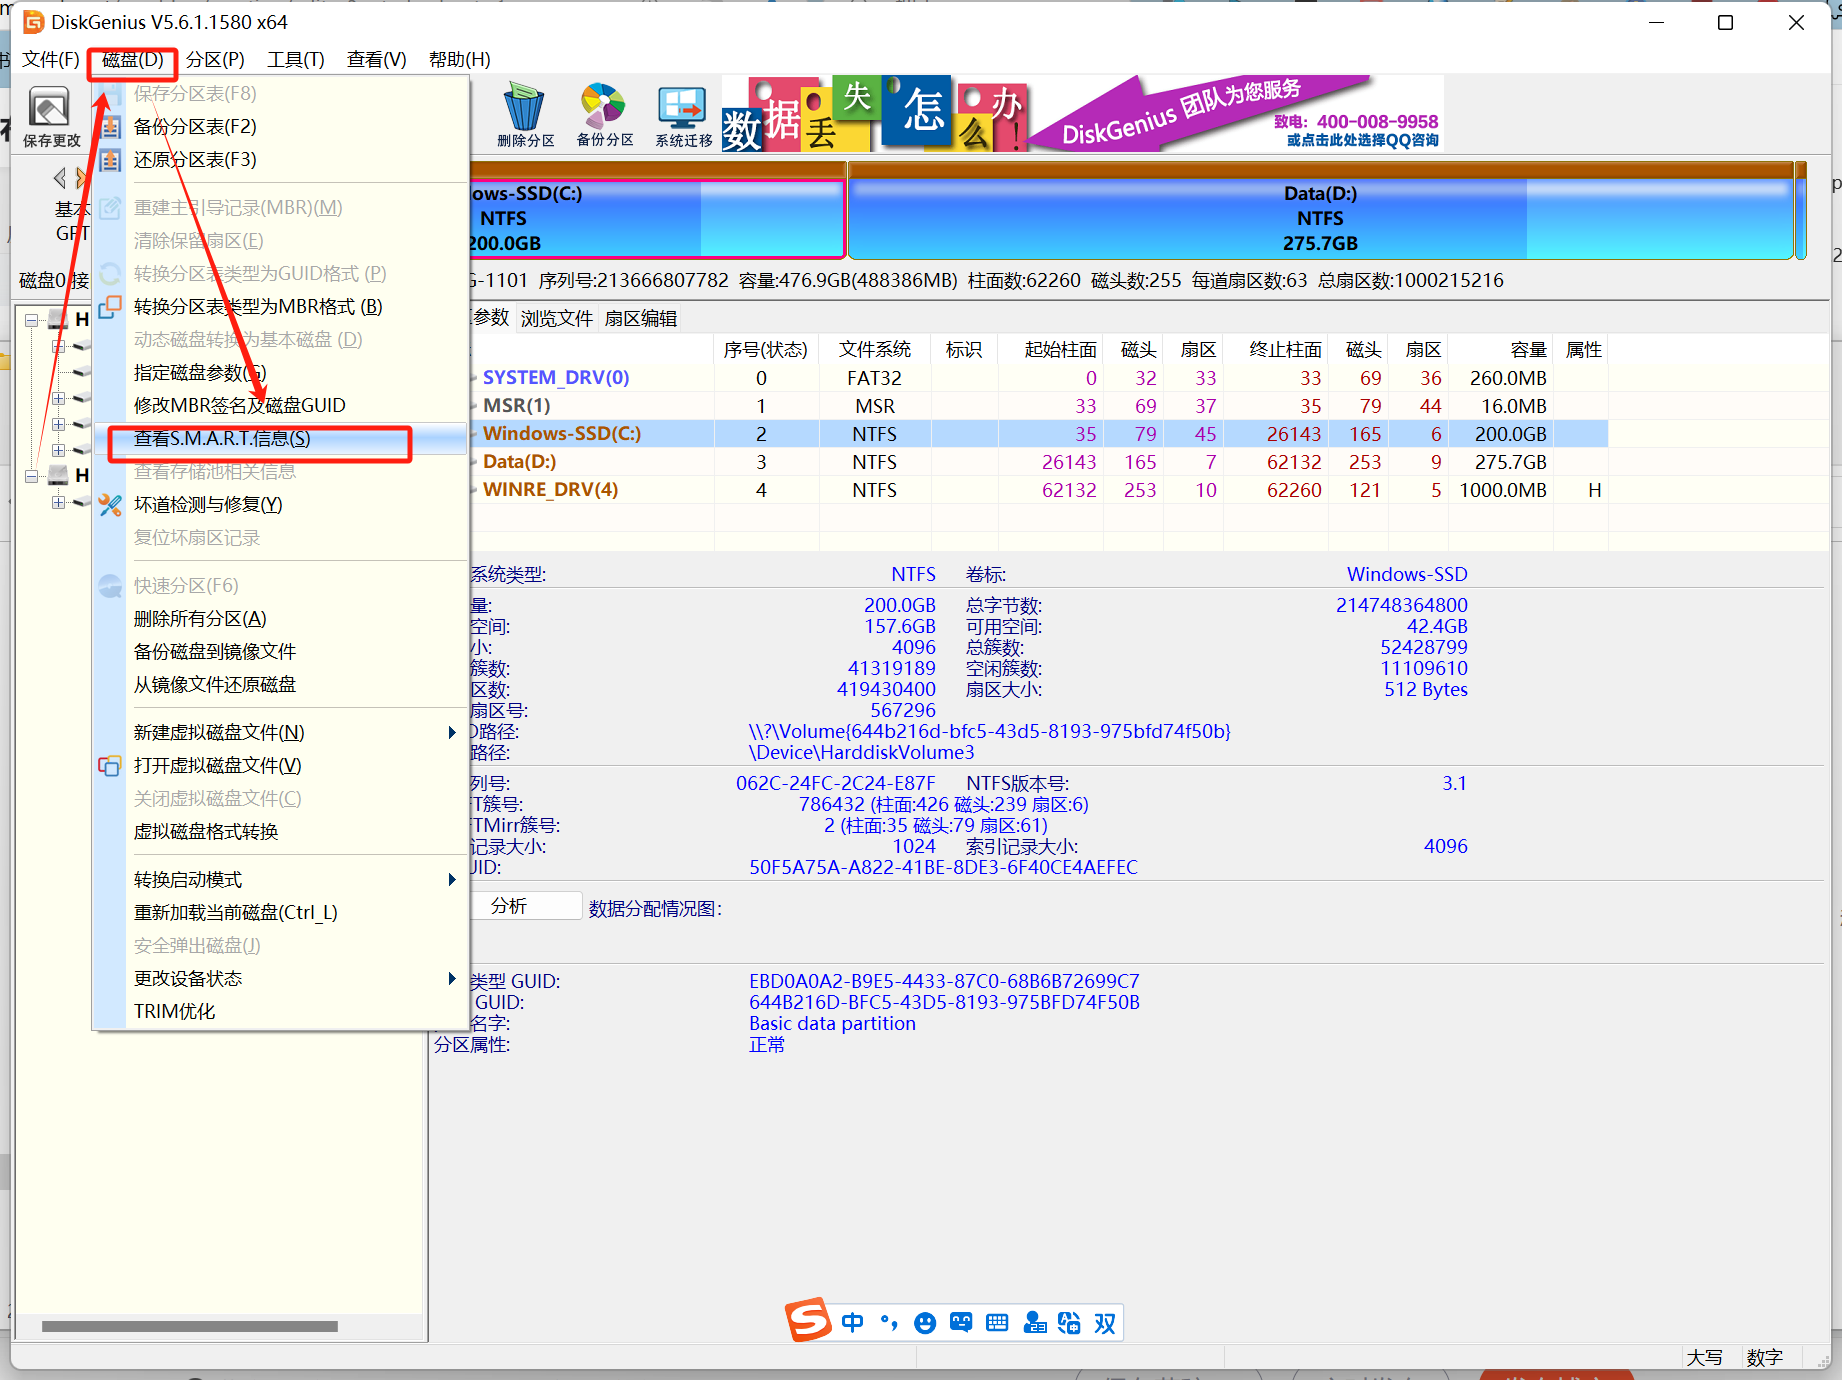Image resolution: width=1842 pixels, height=1380 pixels.
Task: Select Data(D:) row in partition table
Action: [1038, 462]
